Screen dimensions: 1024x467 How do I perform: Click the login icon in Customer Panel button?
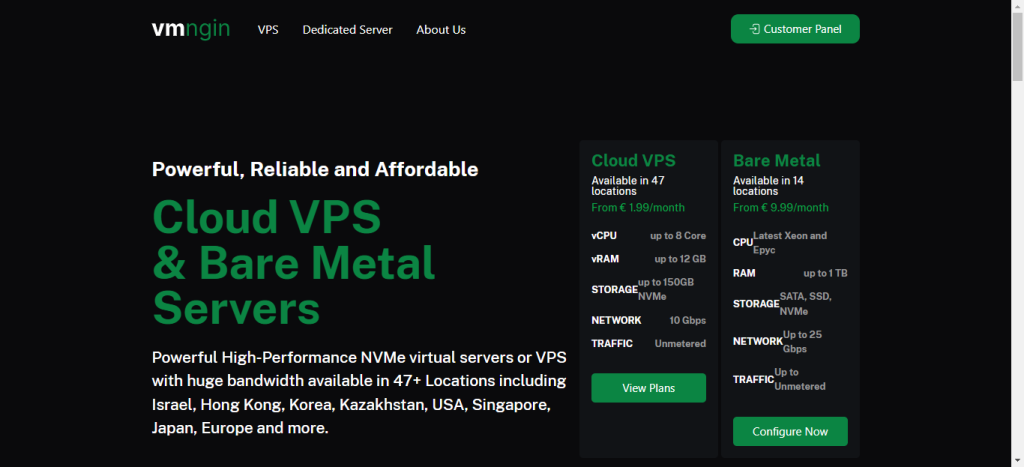pyautogui.click(x=754, y=29)
